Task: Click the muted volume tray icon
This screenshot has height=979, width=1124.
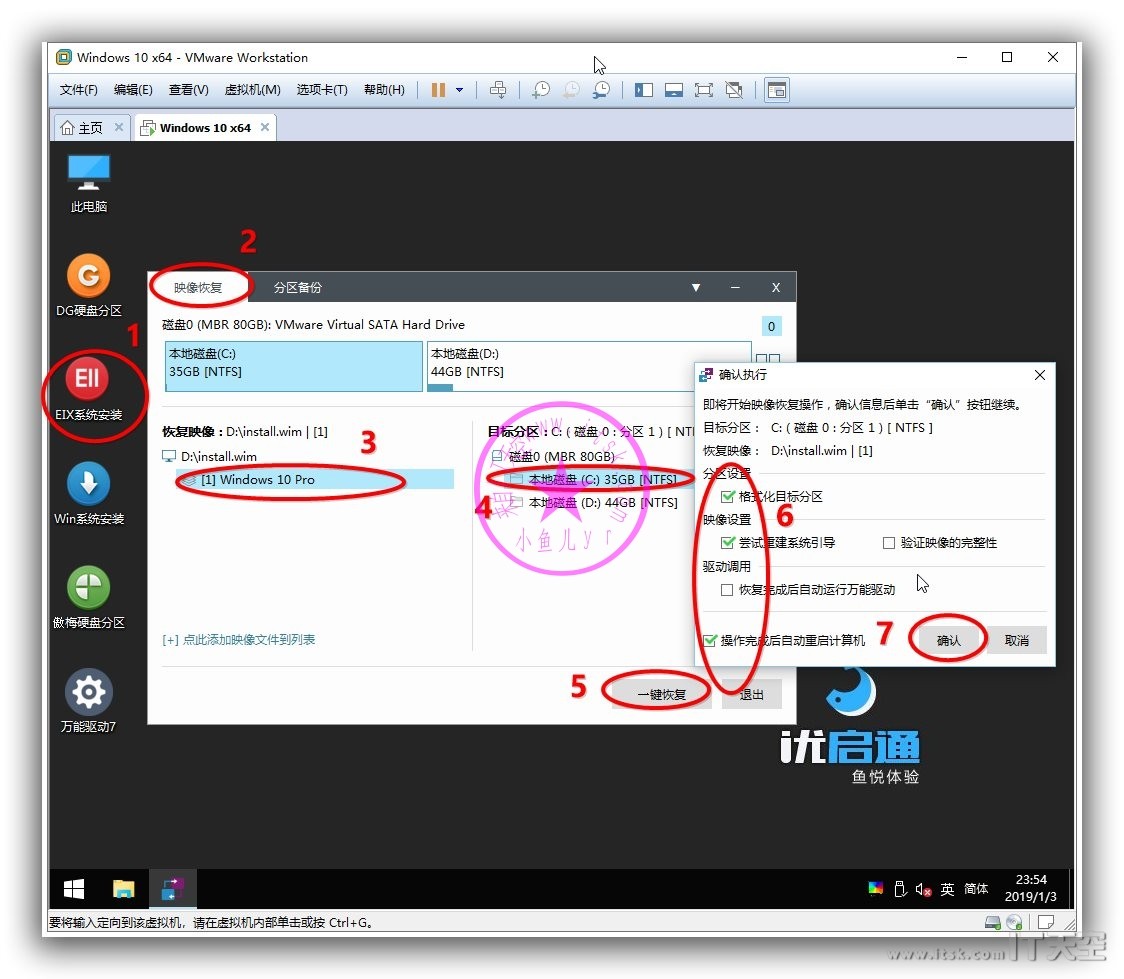Action: (923, 889)
